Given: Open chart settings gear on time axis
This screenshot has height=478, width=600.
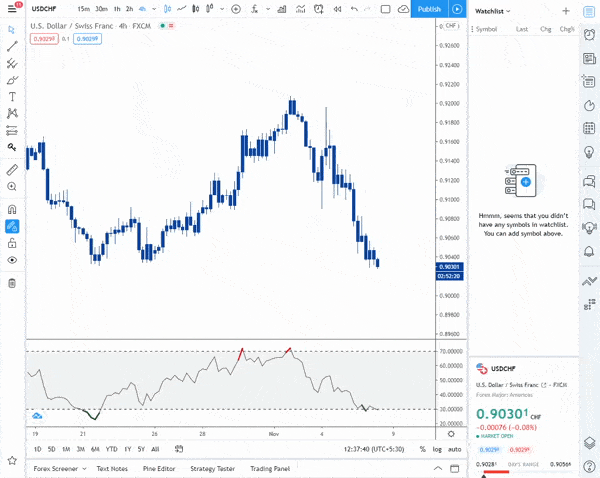Looking at the screenshot, I should click(x=451, y=434).
